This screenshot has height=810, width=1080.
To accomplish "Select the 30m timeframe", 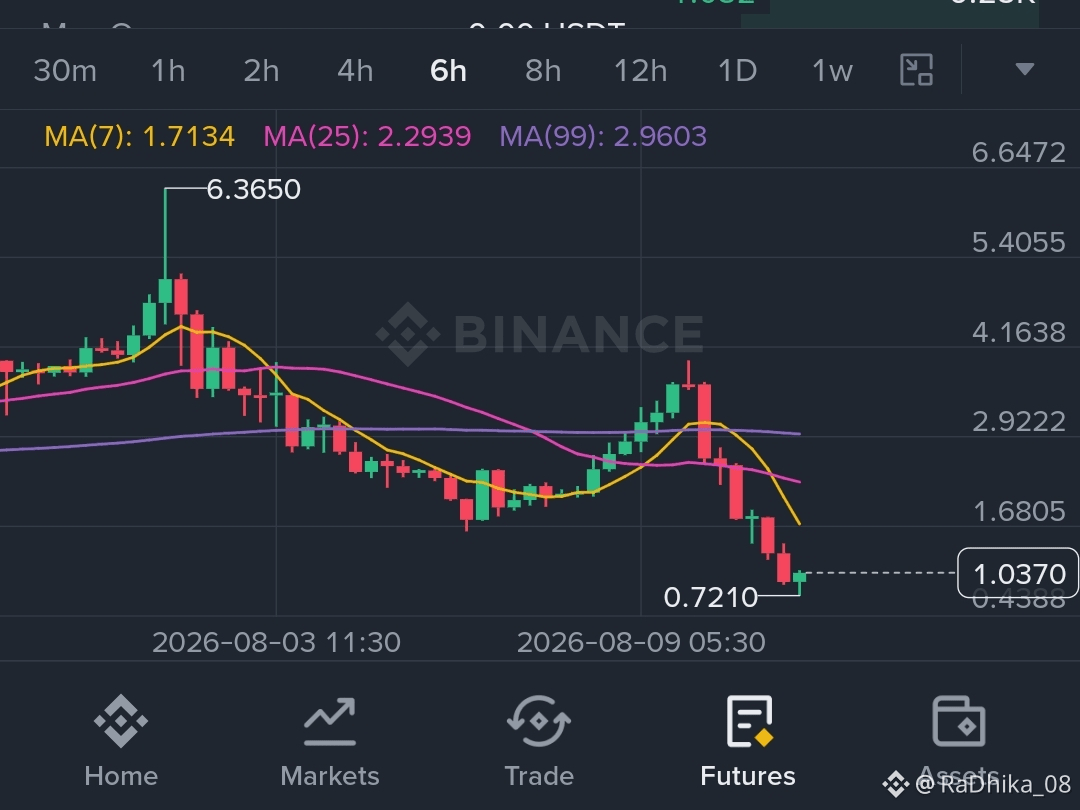I will 65,70.
